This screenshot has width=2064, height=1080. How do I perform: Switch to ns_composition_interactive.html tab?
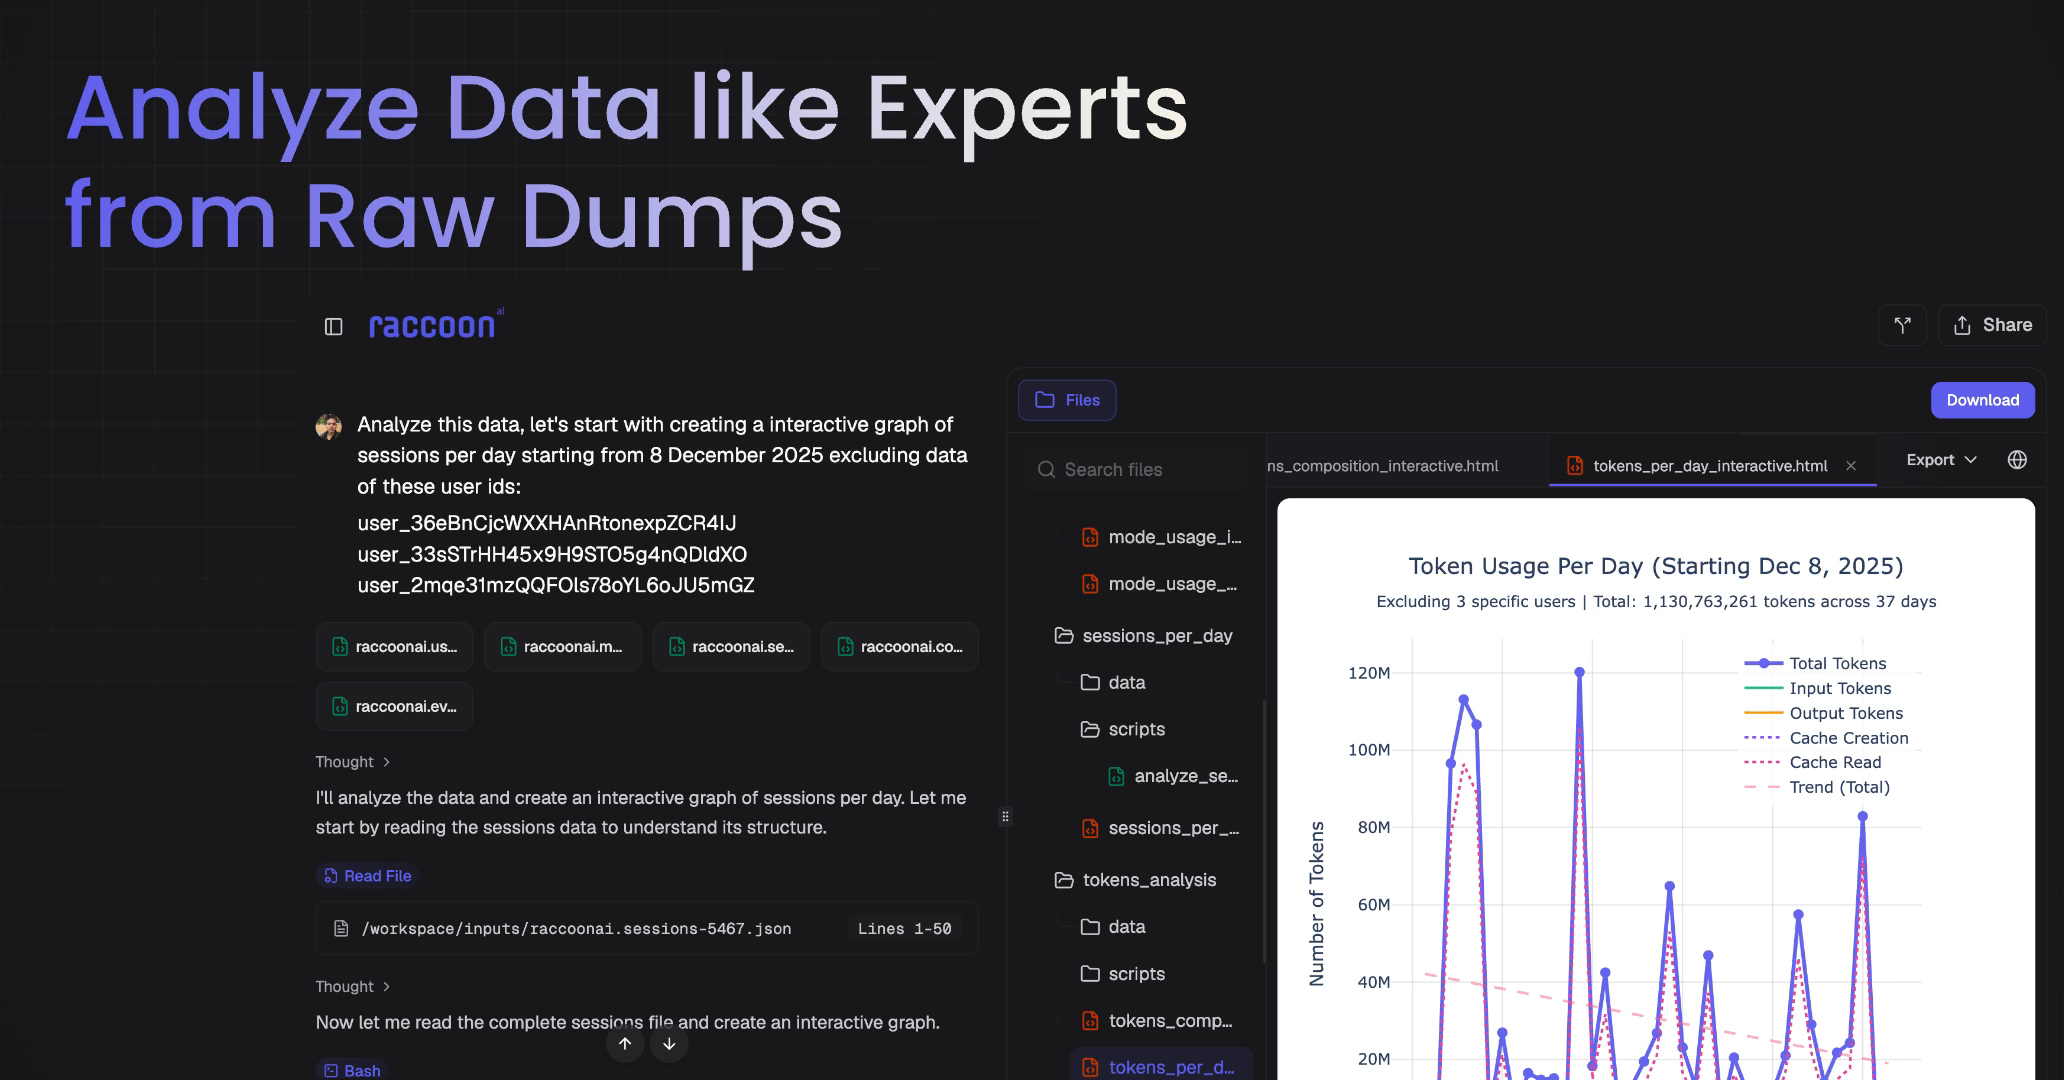(x=1384, y=466)
